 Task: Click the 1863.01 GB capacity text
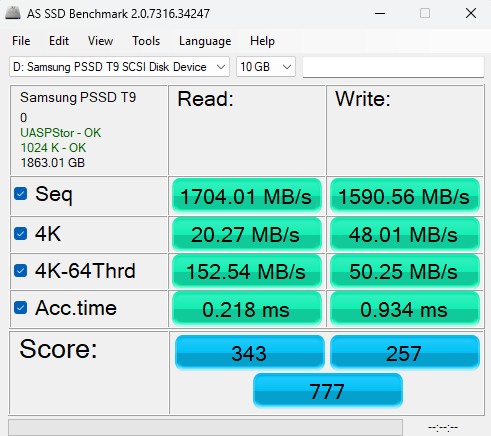[52, 163]
